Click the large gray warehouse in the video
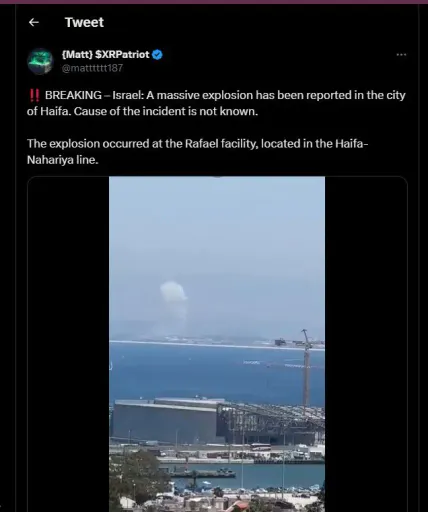The height and width of the screenshot is (512, 428). pyautogui.click(x=165, y=422)
